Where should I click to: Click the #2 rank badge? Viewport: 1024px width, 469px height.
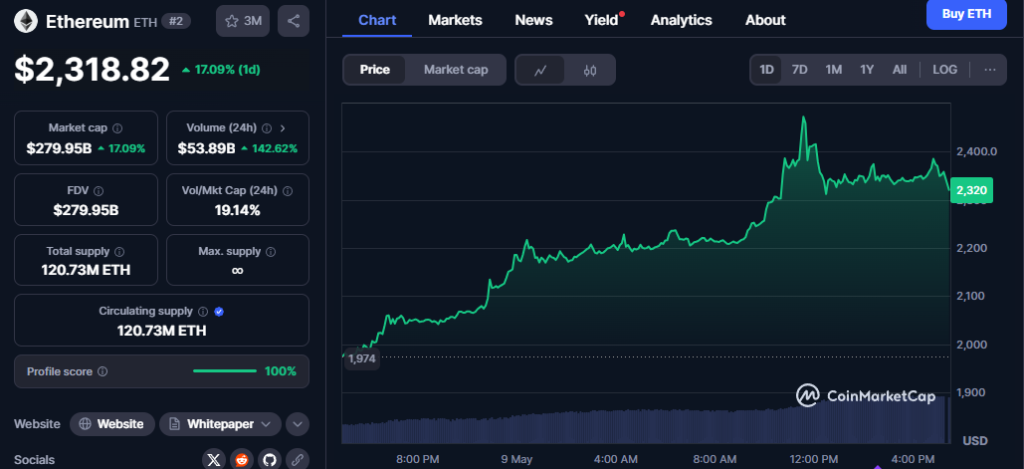point(176,21)
